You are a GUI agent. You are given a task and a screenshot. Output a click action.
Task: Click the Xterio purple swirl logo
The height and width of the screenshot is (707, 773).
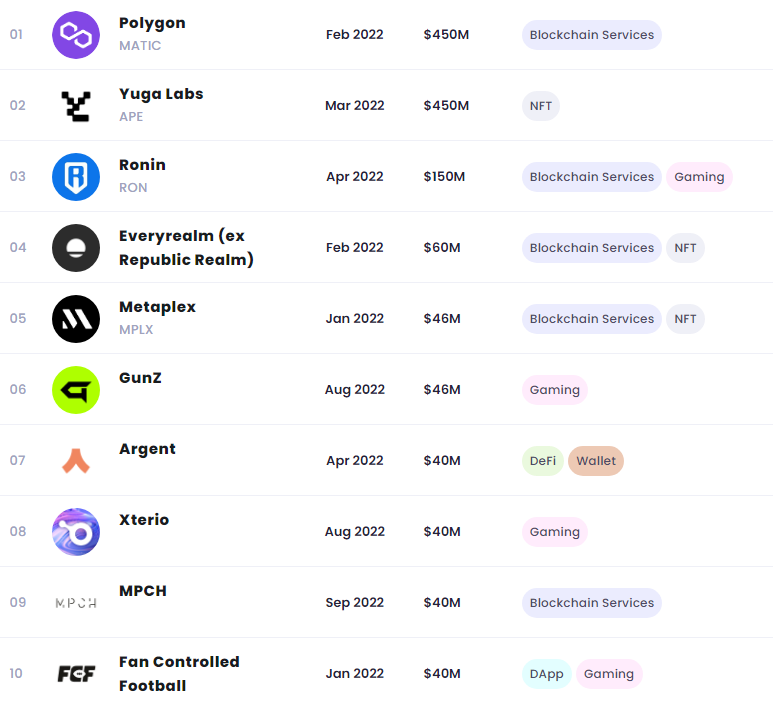(x=76, y=532)
